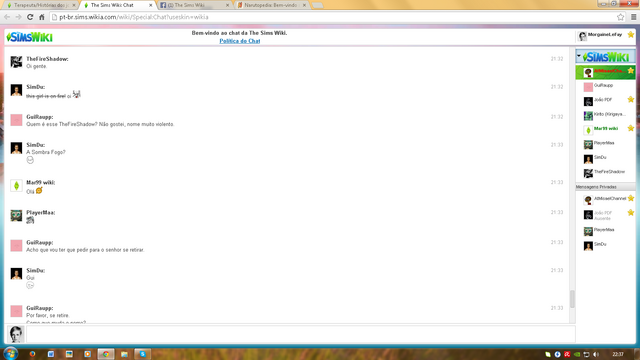Open the Chrome menu icon
Image resolution: width=640 pixels, height=360 pixels.
pyautogui.click(x=633, y=17)
